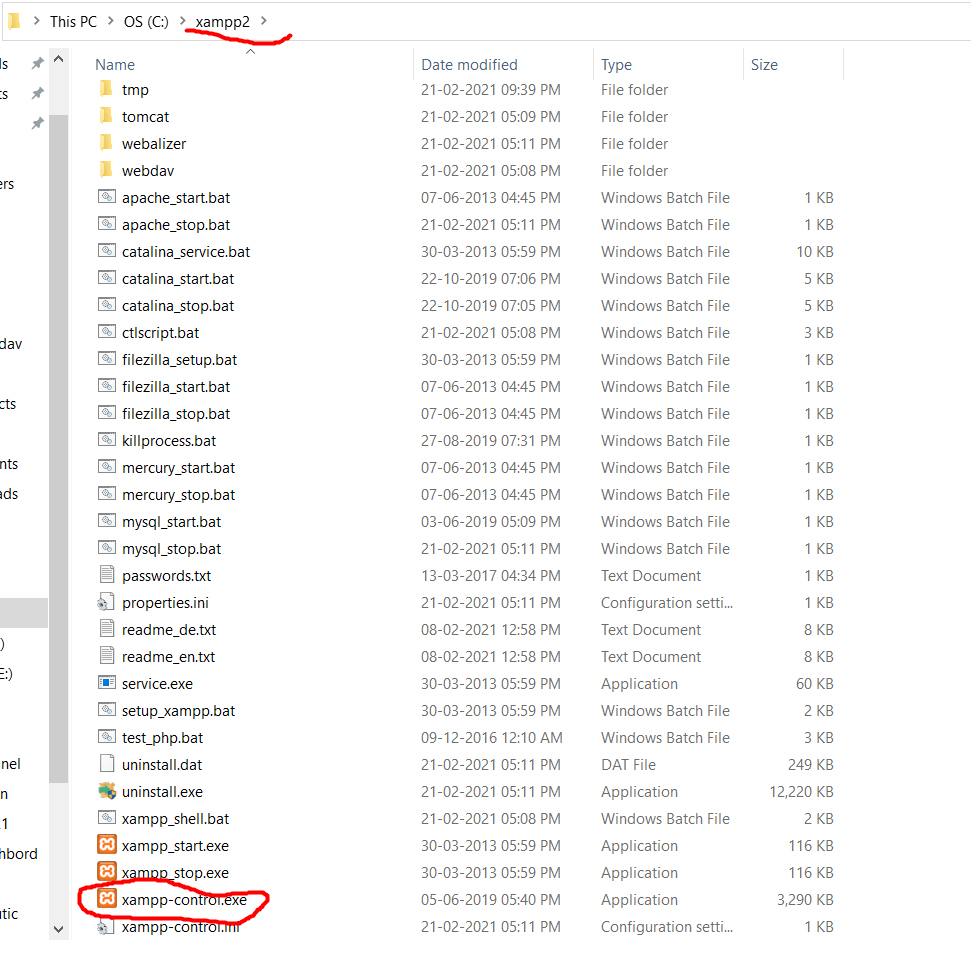Select the readme_de.txt file name
The height and width of the screenshot is (965, 971).
[169, 629]
